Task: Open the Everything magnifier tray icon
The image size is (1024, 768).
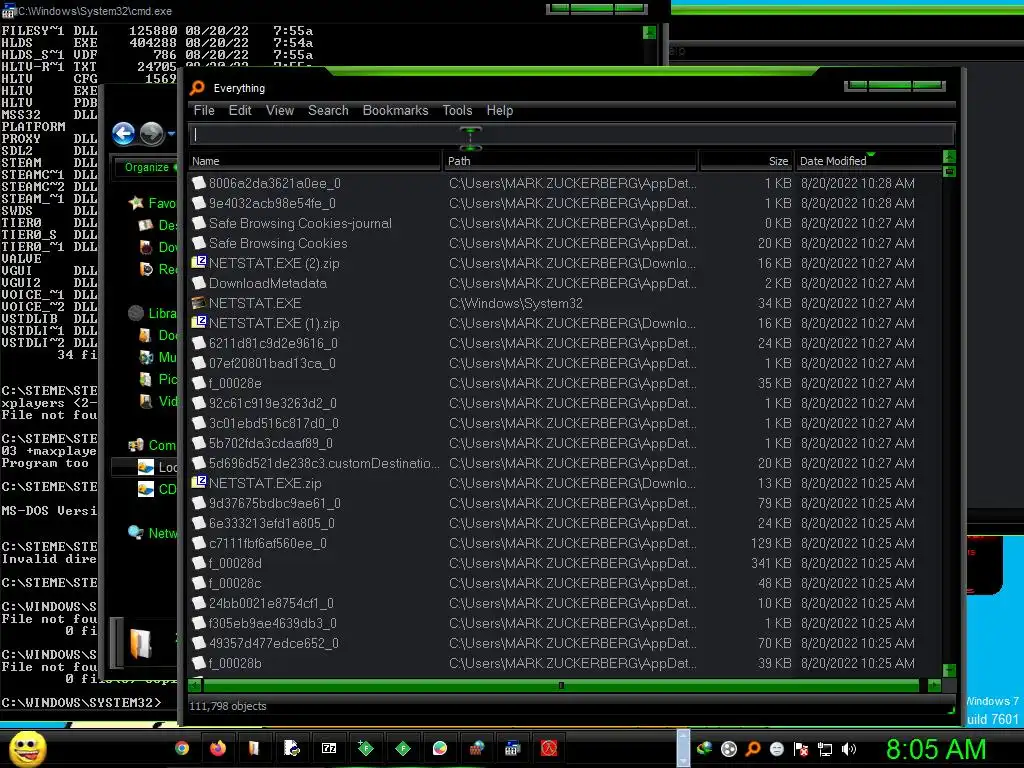Action: coord(752,749)
